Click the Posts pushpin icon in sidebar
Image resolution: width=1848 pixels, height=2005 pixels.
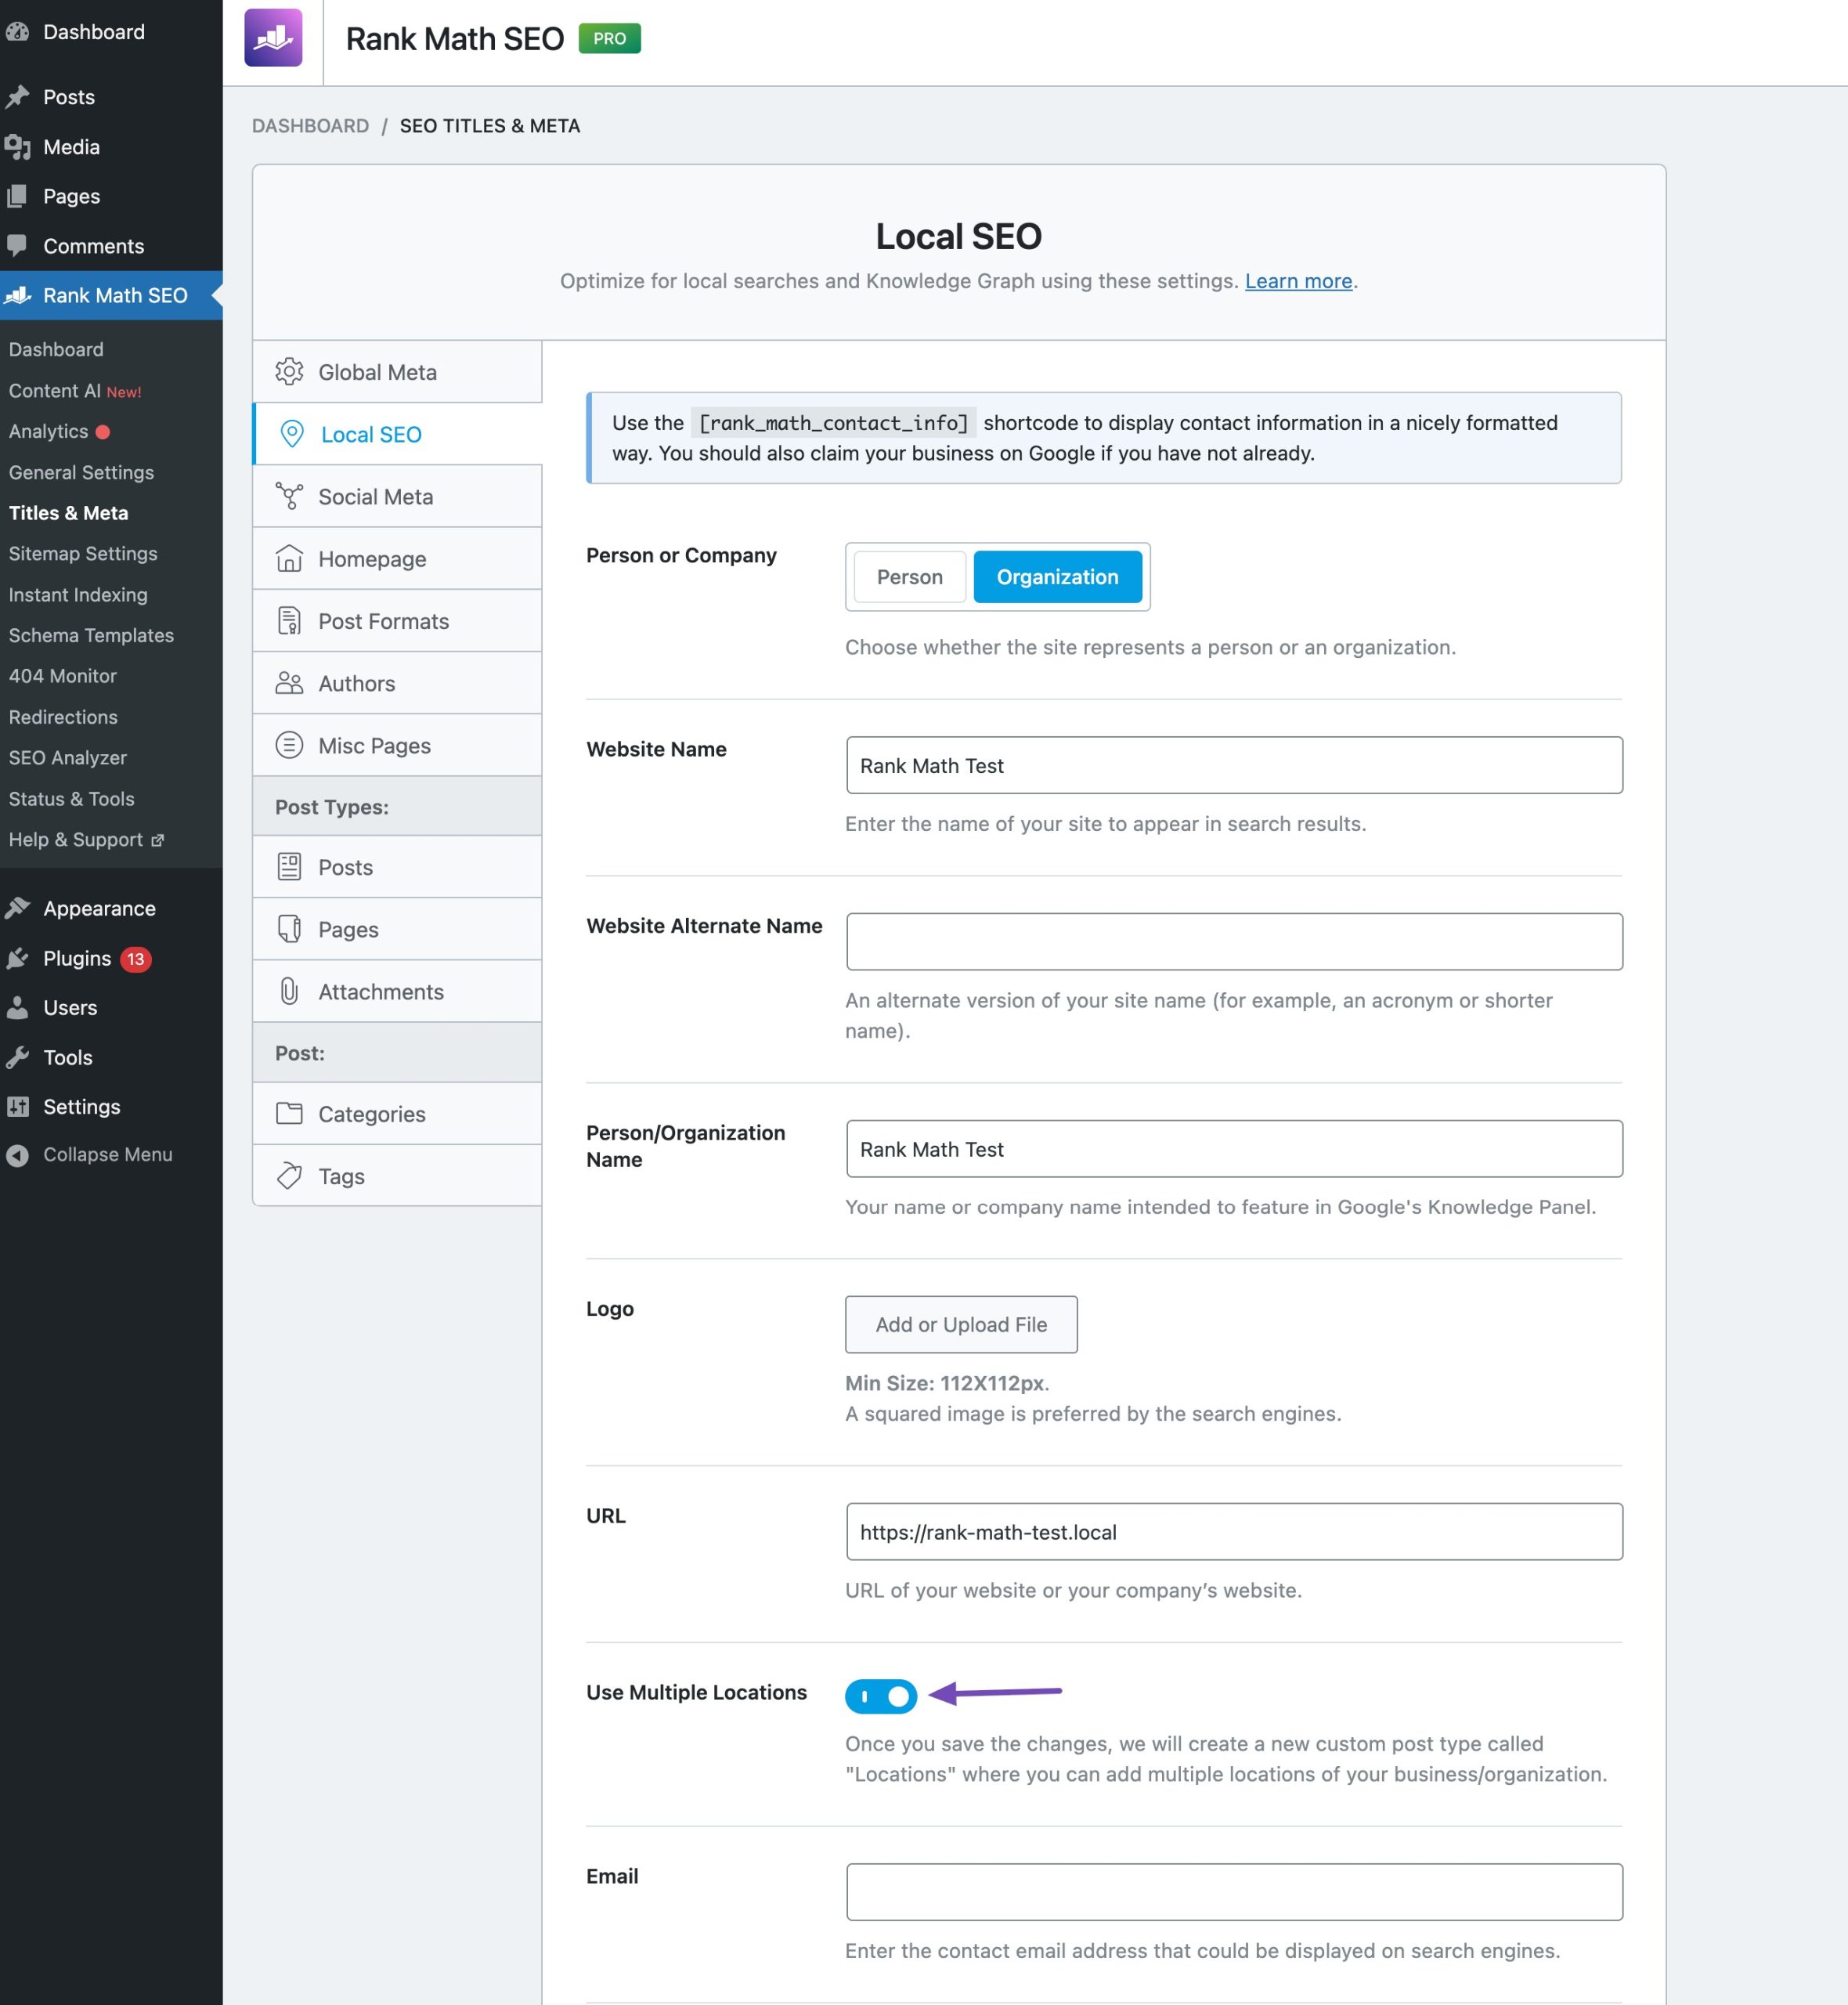pyautogui.click(x=17, y=97)
